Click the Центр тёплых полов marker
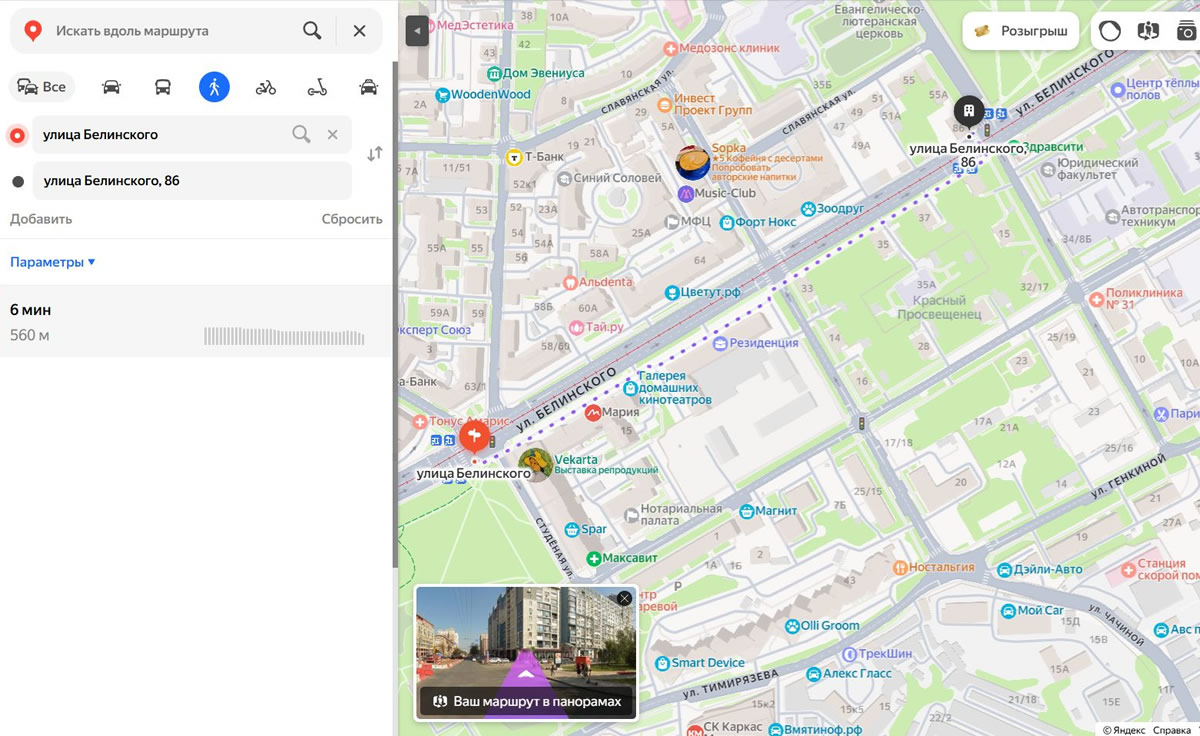The image size is (1200, 736). [x=1116, y=89]
